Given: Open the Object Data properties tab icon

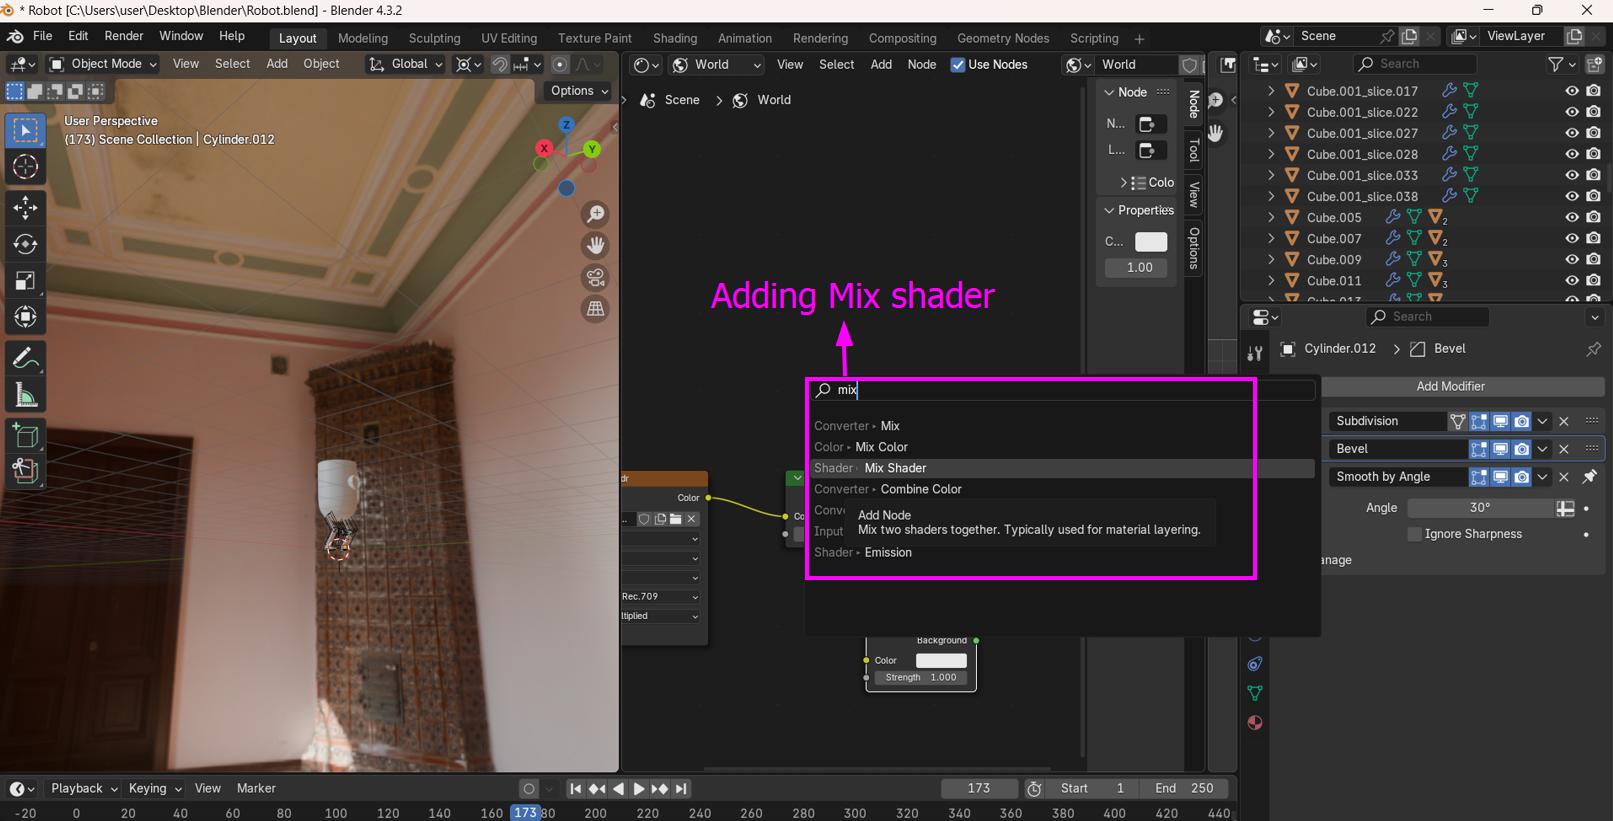Looking at the screenshot, I should click(1255, 693).
